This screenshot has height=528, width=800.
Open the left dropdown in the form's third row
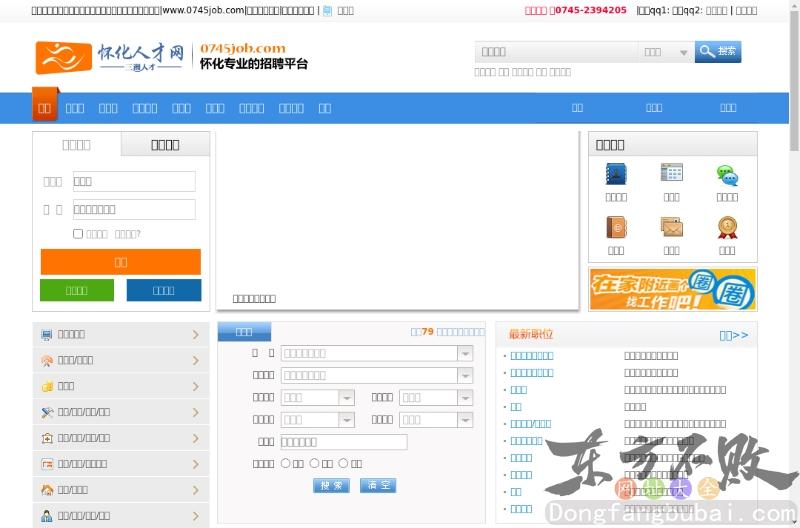click(318, 397)
